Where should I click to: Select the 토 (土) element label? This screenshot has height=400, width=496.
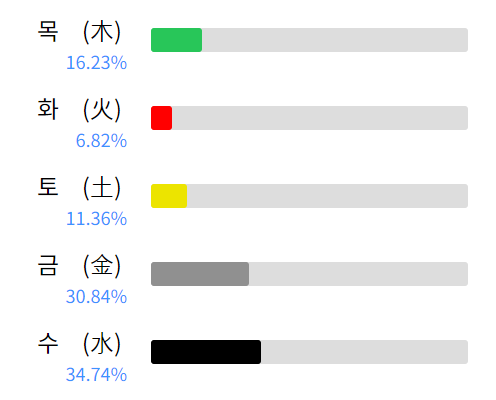pyautogui.click(x=79, y=188)
